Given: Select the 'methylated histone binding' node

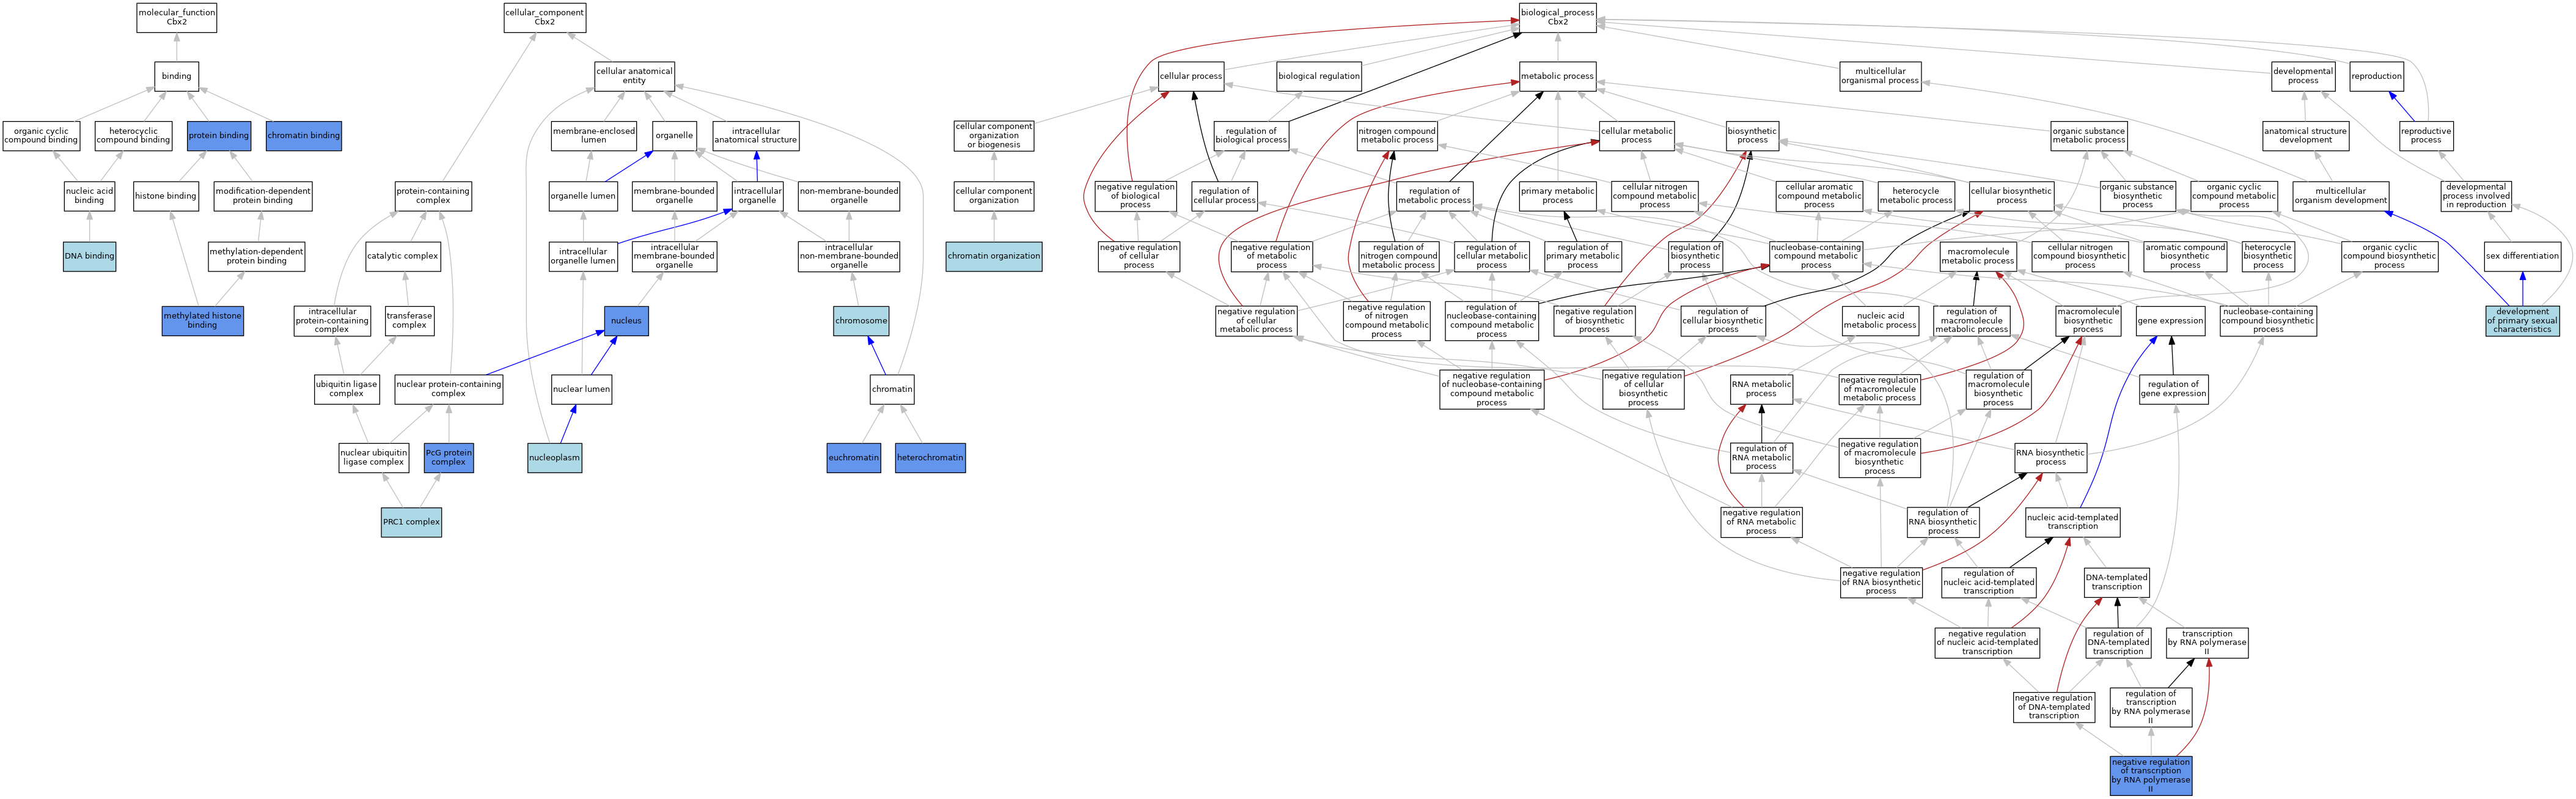Looking at the screenshot, I should (x=202, y=321).
